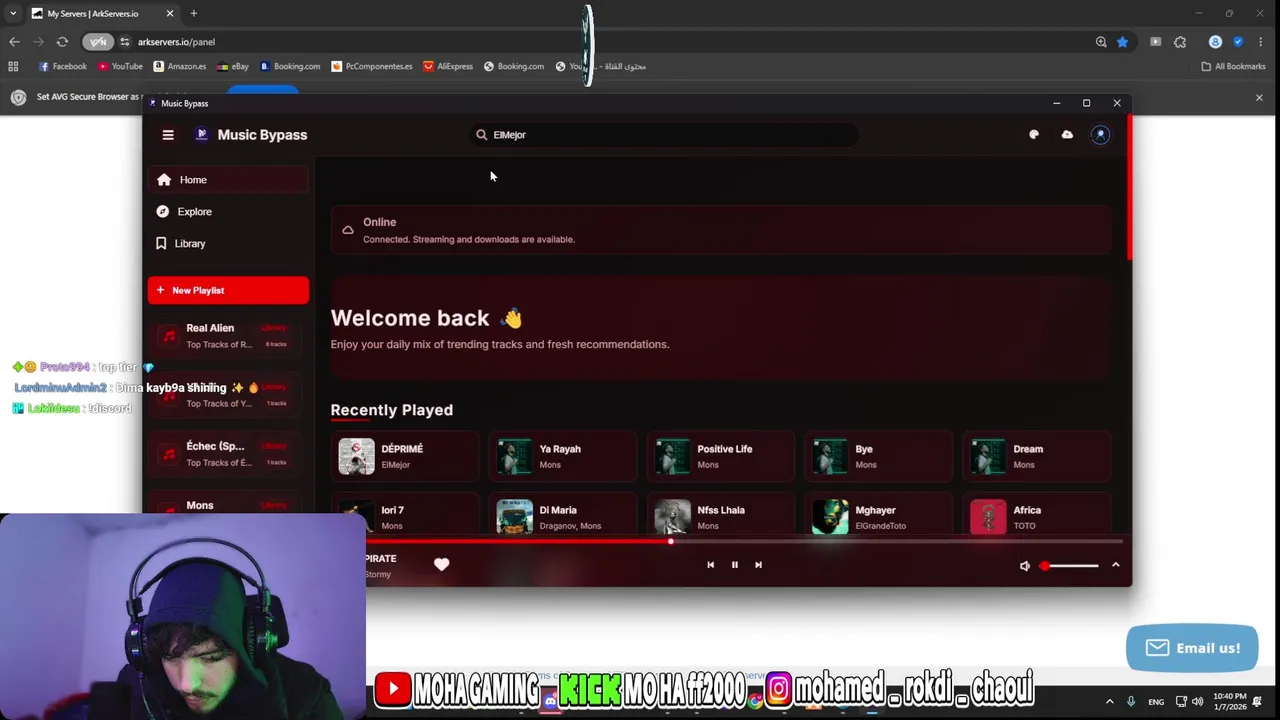This screenshot has height=720, width=1280.
Task: Open the browser extensions puzzle icon
Action: pyautogui.click(x=1180, y=42)
